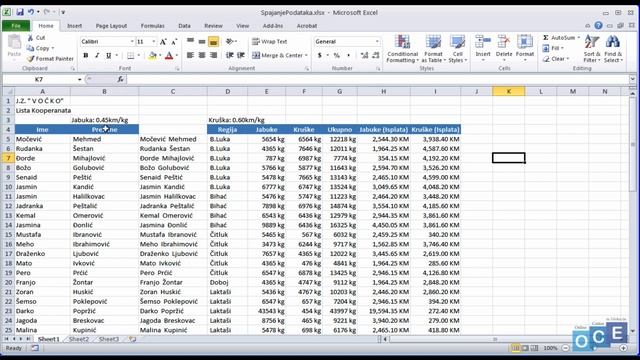Align text right
Viewport: 640px width, 360px height.
[213, 55]
